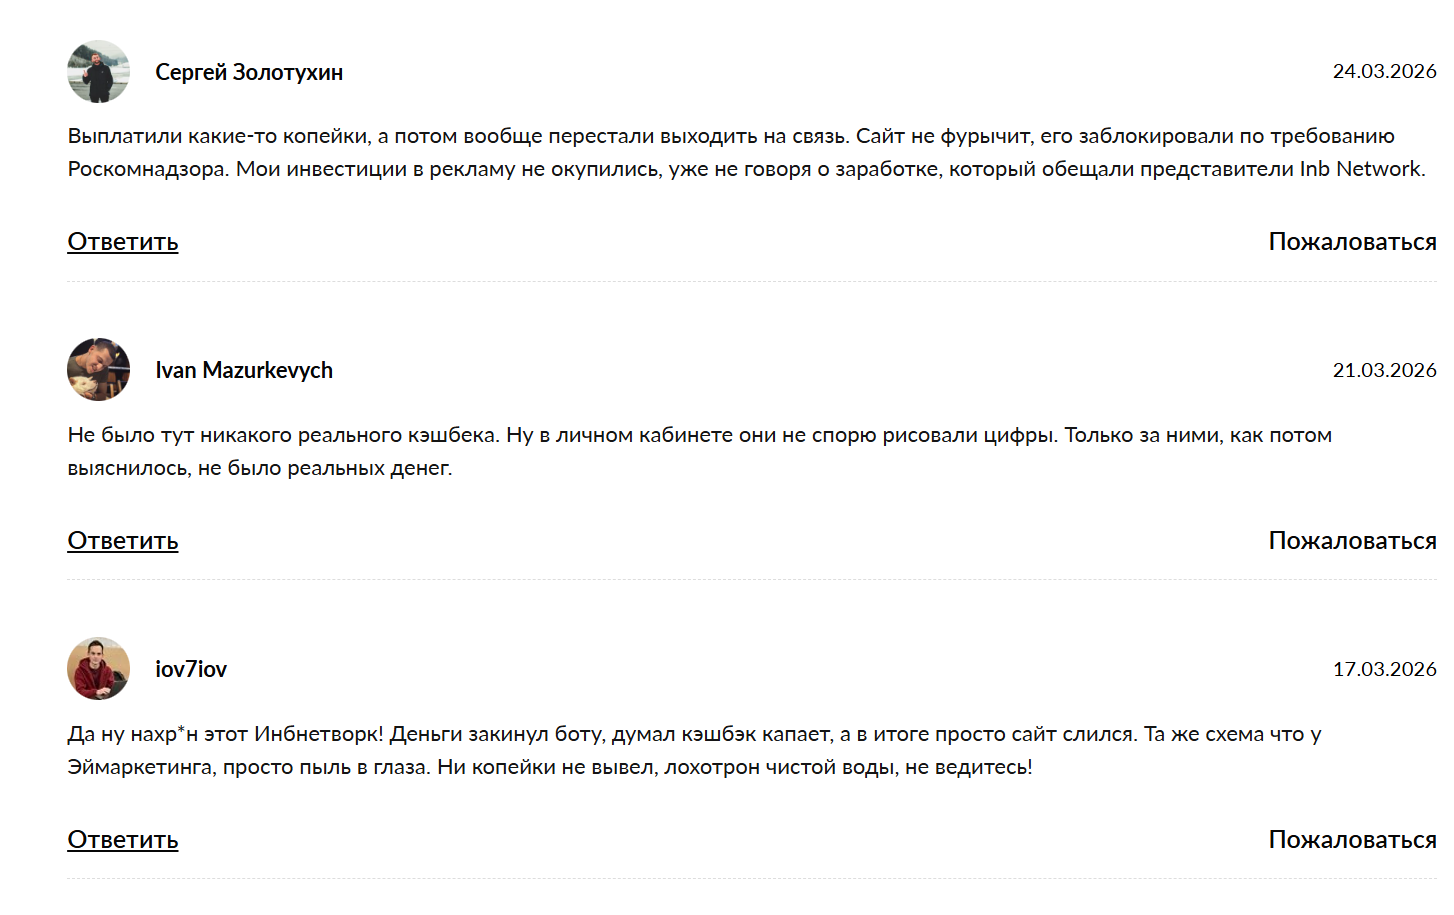Viewport: 1454px width, 915px height.
Task: Report the iov7iov comment
Action: point(1352,840)
